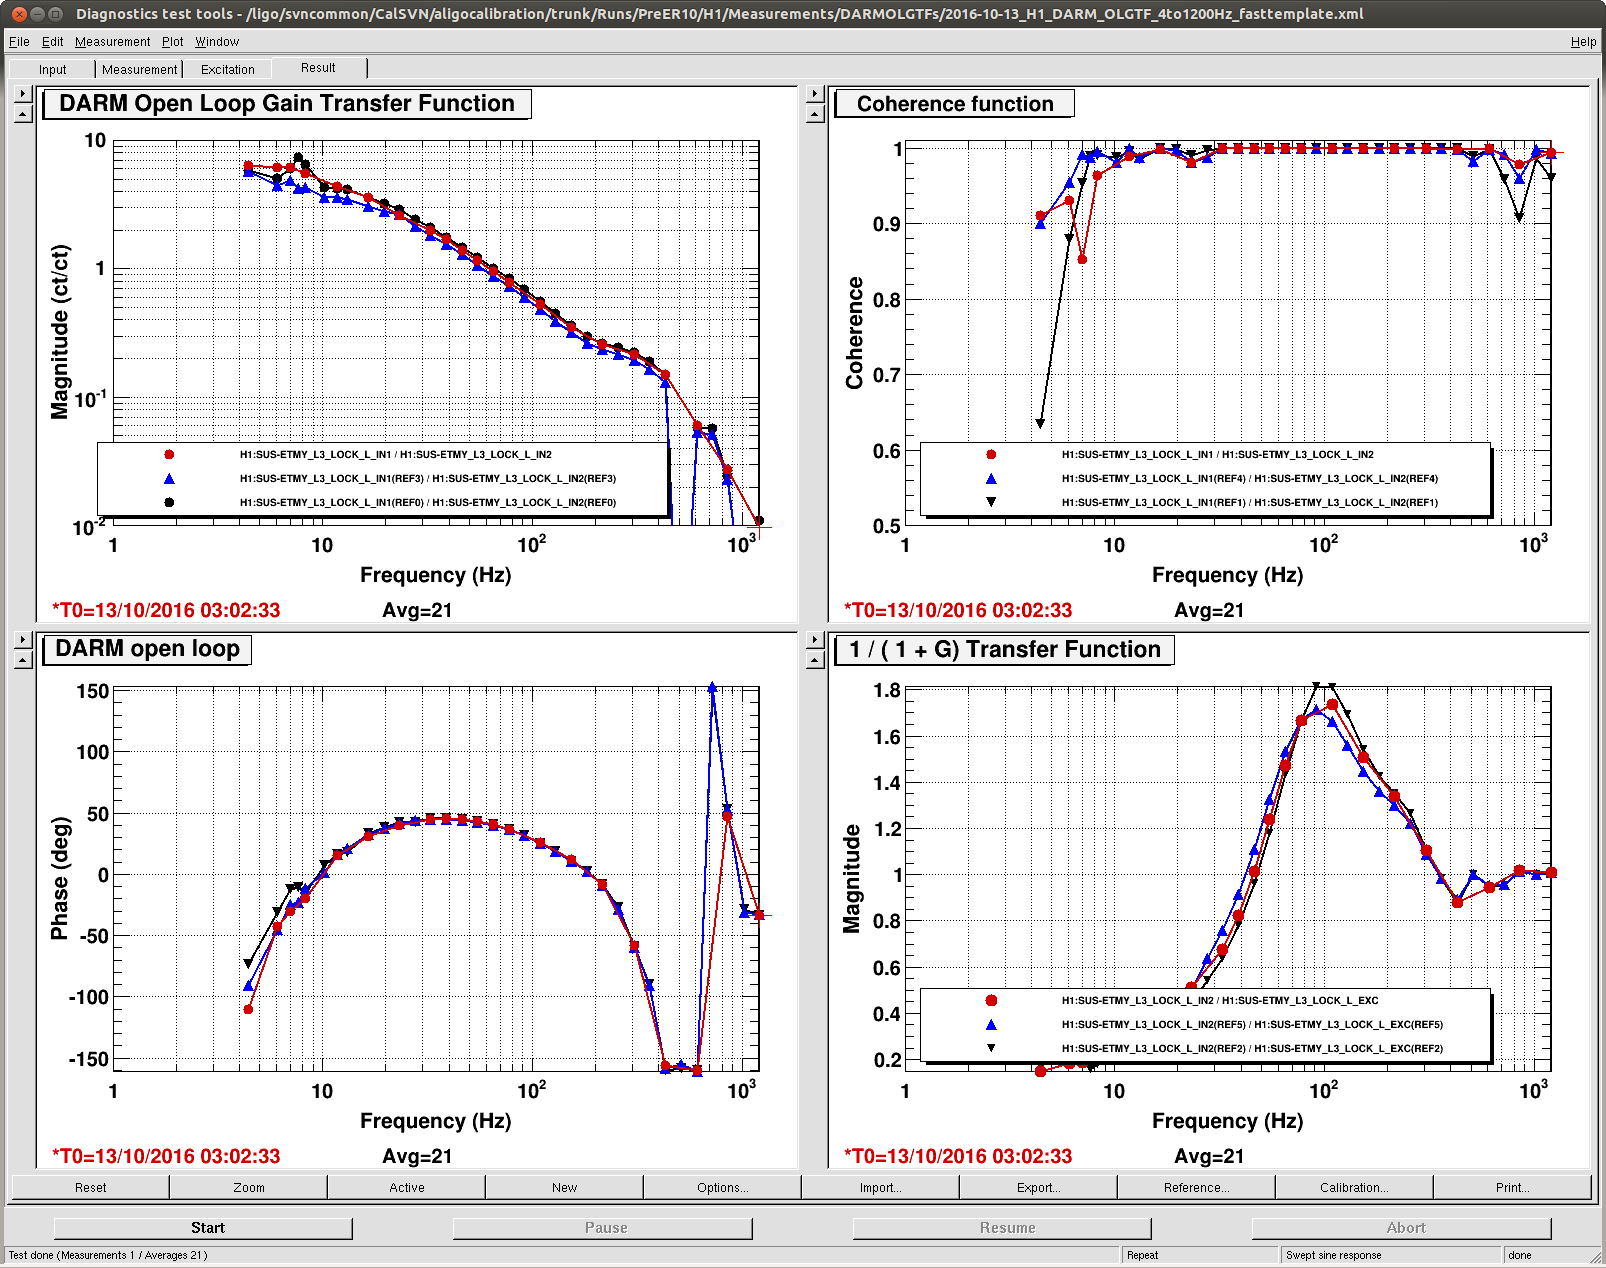
Task: Open the Plot menu
Action: [x=173, y=42]
